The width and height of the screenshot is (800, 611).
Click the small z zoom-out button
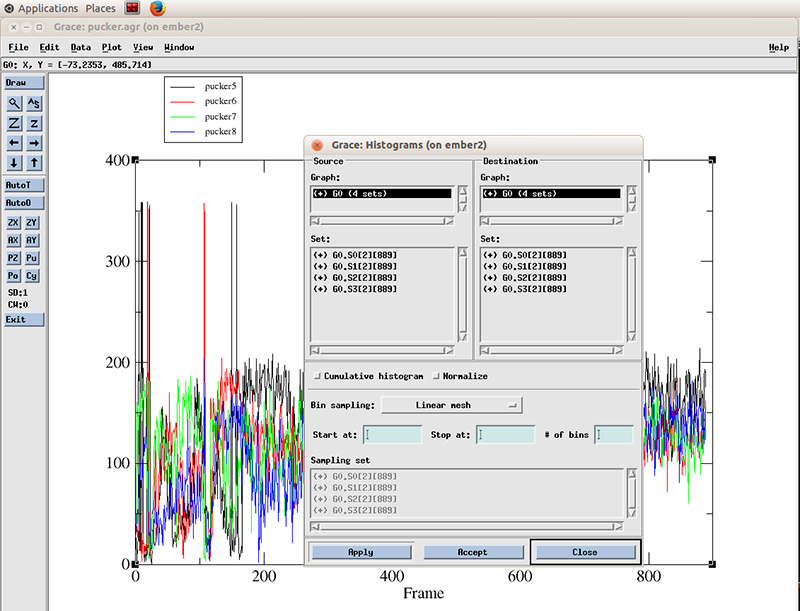click(x=34, y=123)
